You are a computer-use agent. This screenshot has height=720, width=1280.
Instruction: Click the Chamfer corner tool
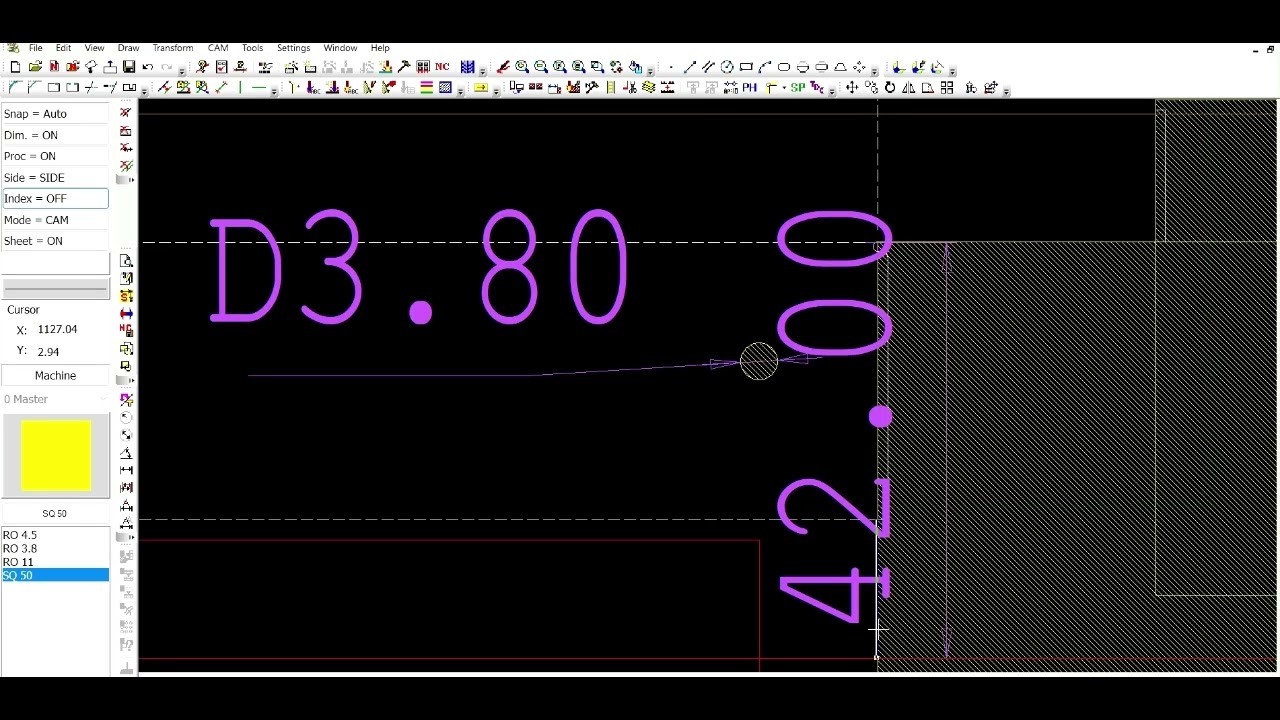pyautogui.click(x=33, y=88)
